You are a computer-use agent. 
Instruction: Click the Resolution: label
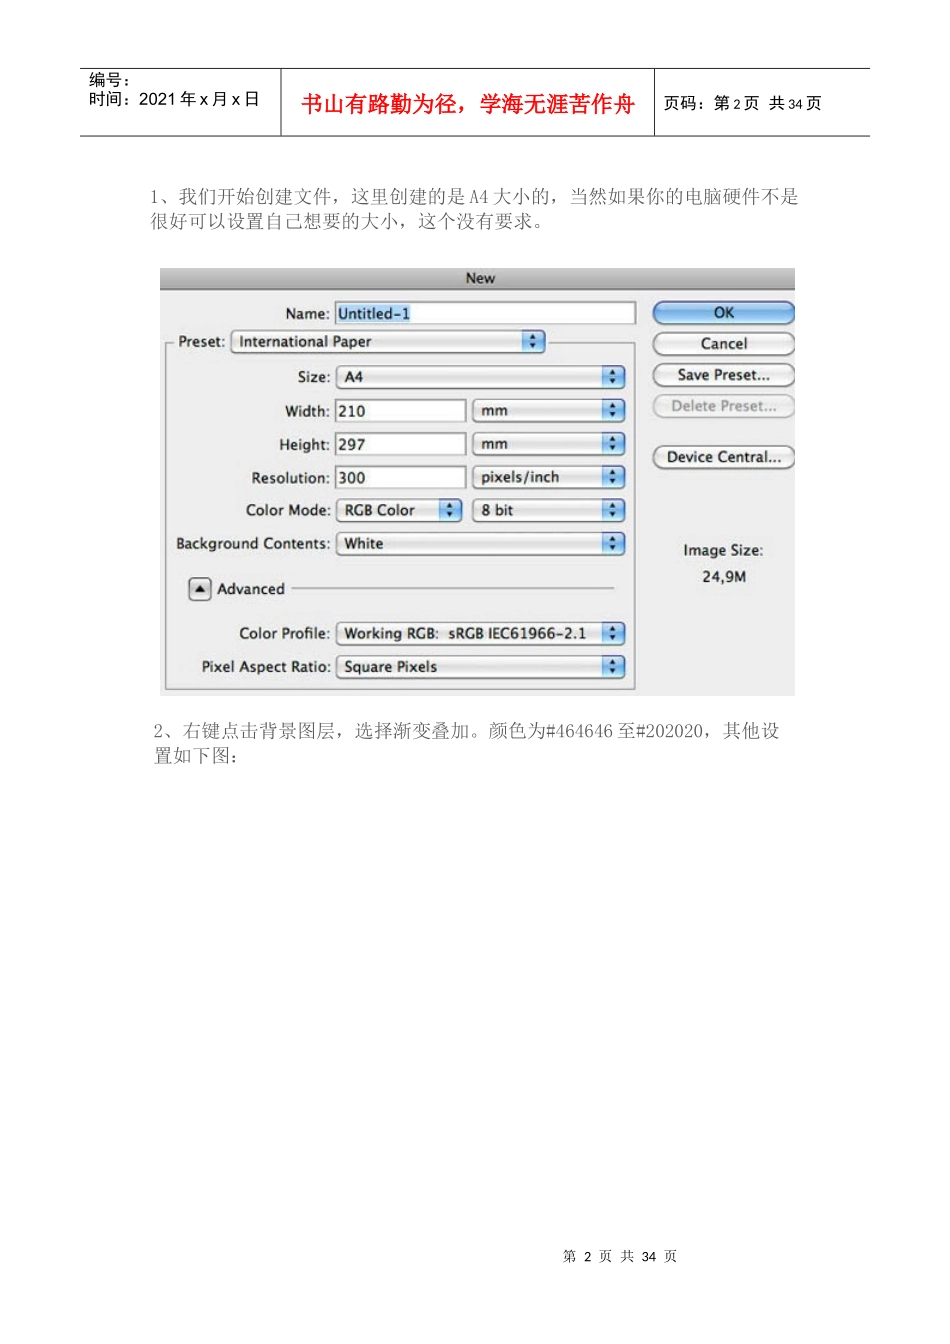[290, 478]
